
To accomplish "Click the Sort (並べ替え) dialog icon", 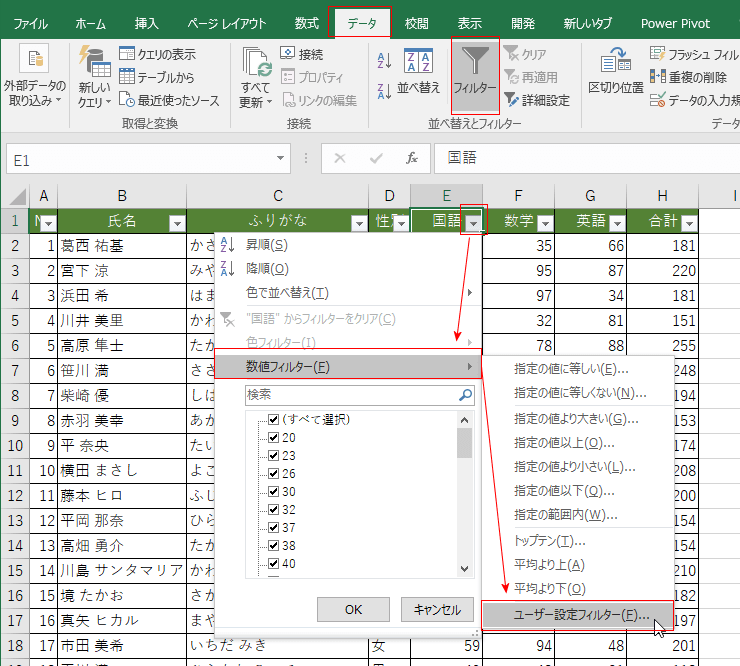I will pos(418,62).
